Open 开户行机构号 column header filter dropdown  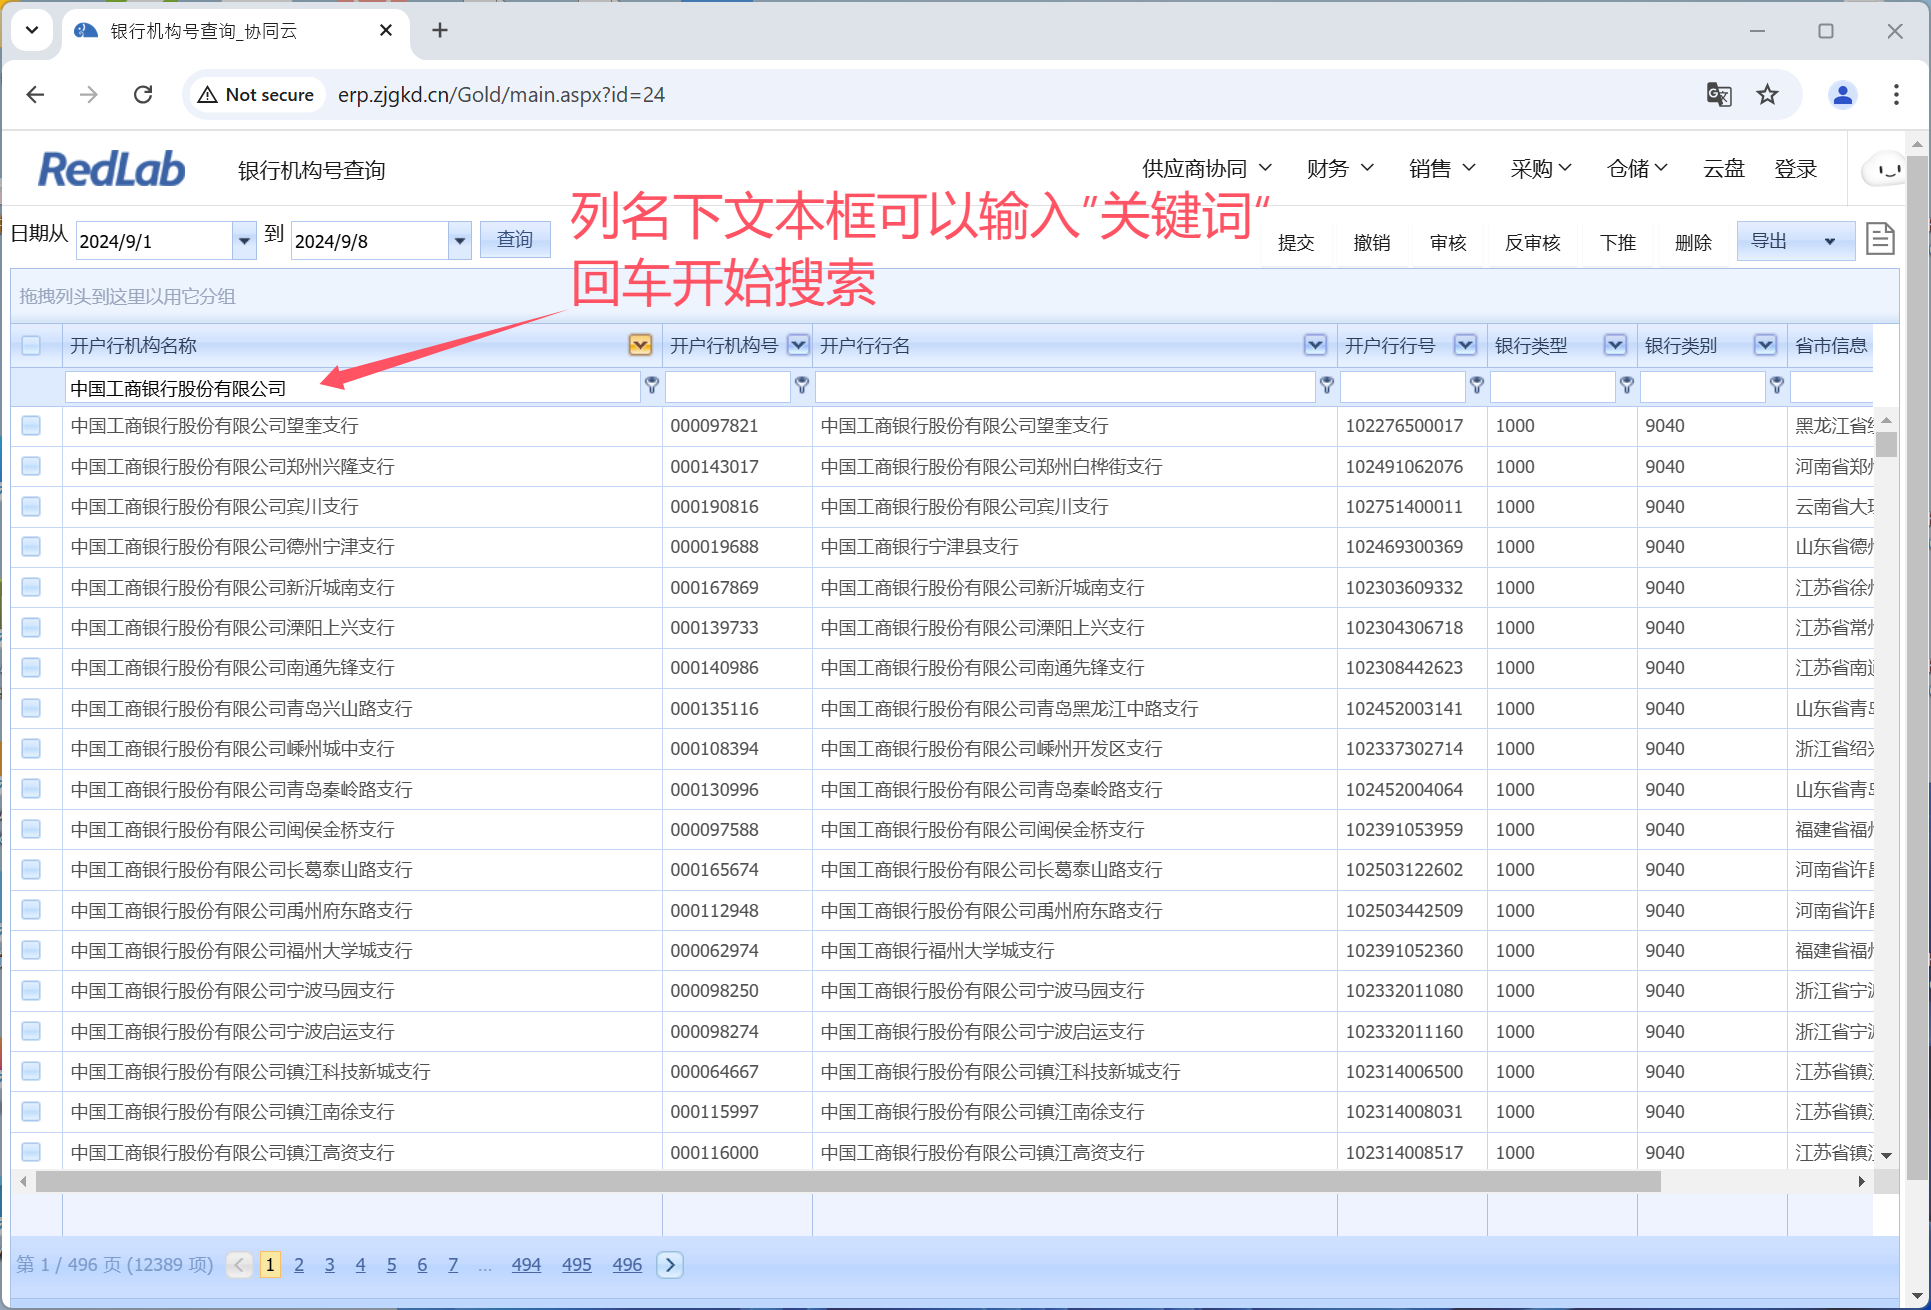[x=798, y=345]
